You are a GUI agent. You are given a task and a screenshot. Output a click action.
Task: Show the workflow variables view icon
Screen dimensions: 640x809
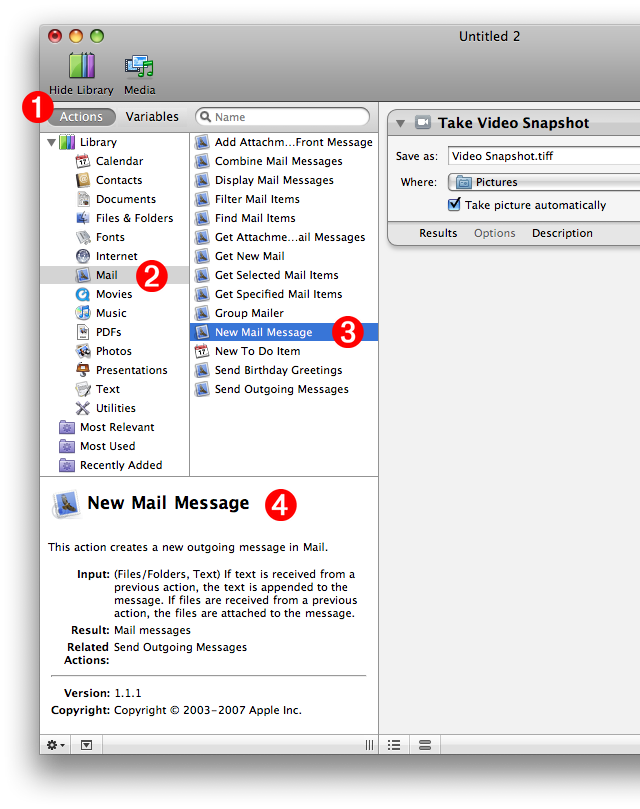coord(425,745)
